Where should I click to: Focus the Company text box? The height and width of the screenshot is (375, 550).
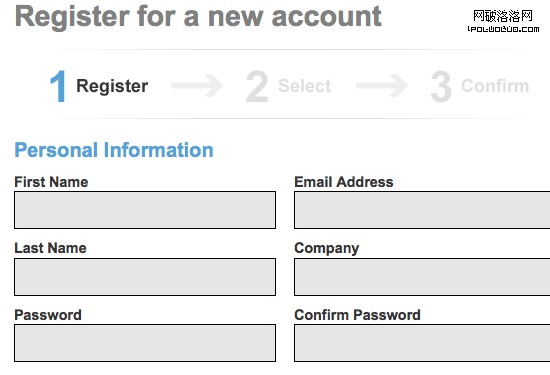point(422,277)
